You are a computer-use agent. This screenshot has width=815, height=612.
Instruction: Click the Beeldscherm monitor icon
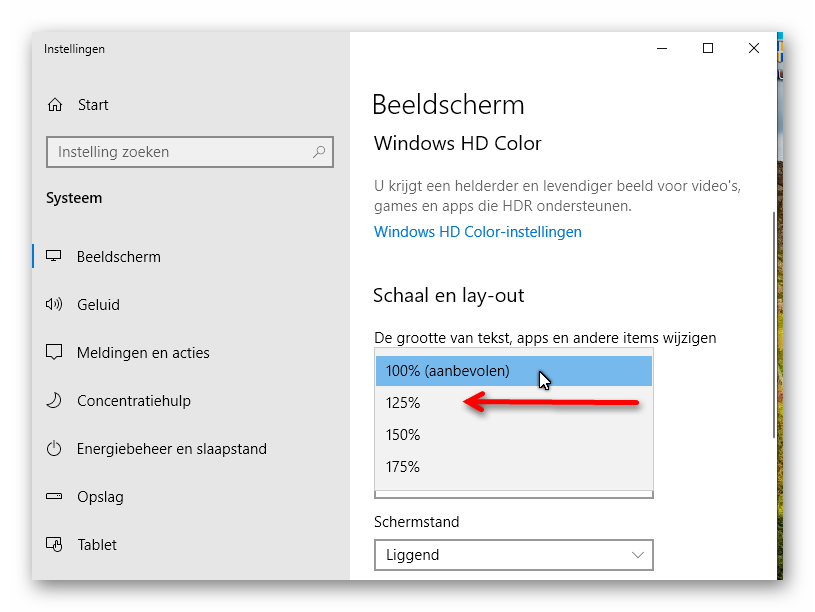(x=54, y=256)
